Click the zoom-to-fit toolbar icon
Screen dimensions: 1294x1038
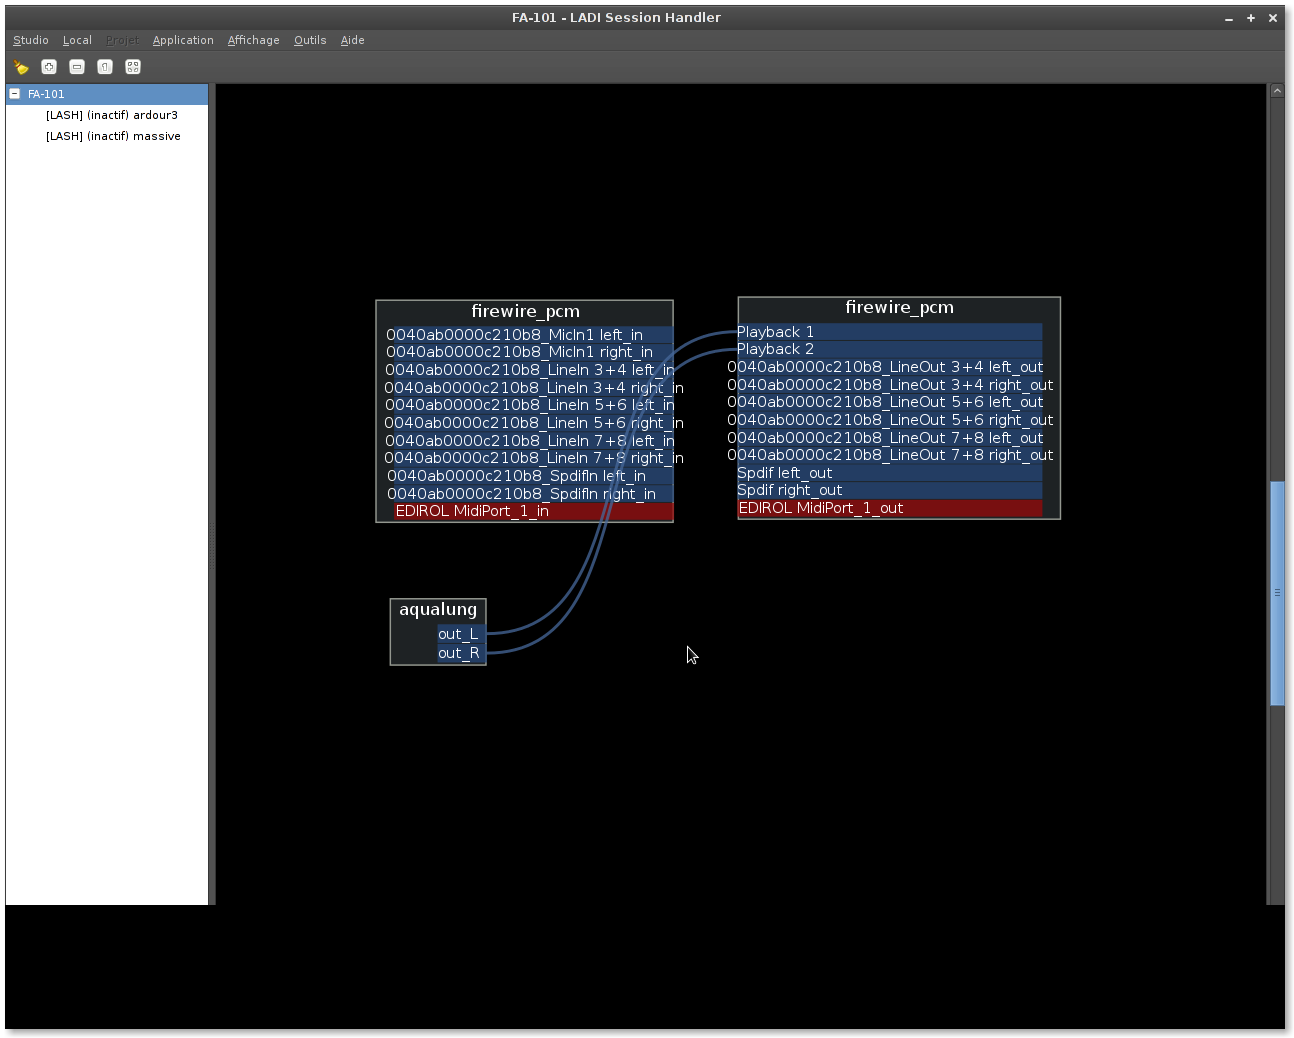pyautogui.click(x=133, y=67)
